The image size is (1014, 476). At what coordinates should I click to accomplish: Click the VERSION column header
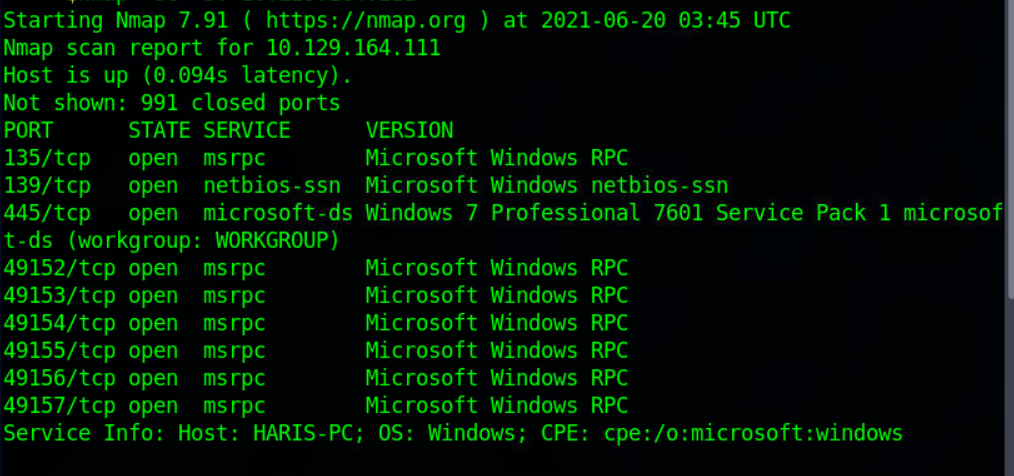(409, 131)
